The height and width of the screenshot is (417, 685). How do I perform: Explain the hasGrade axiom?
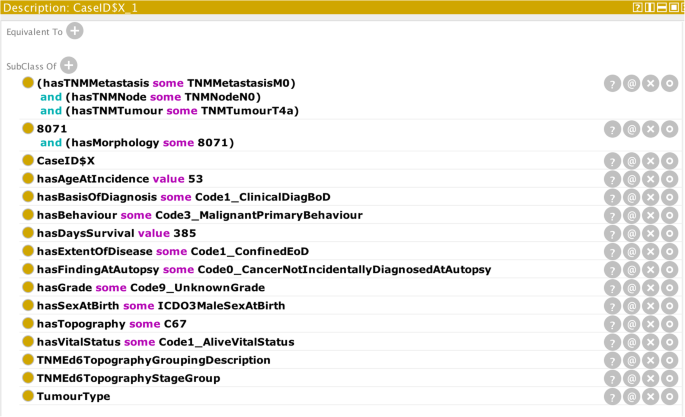[x=612, y=288]
